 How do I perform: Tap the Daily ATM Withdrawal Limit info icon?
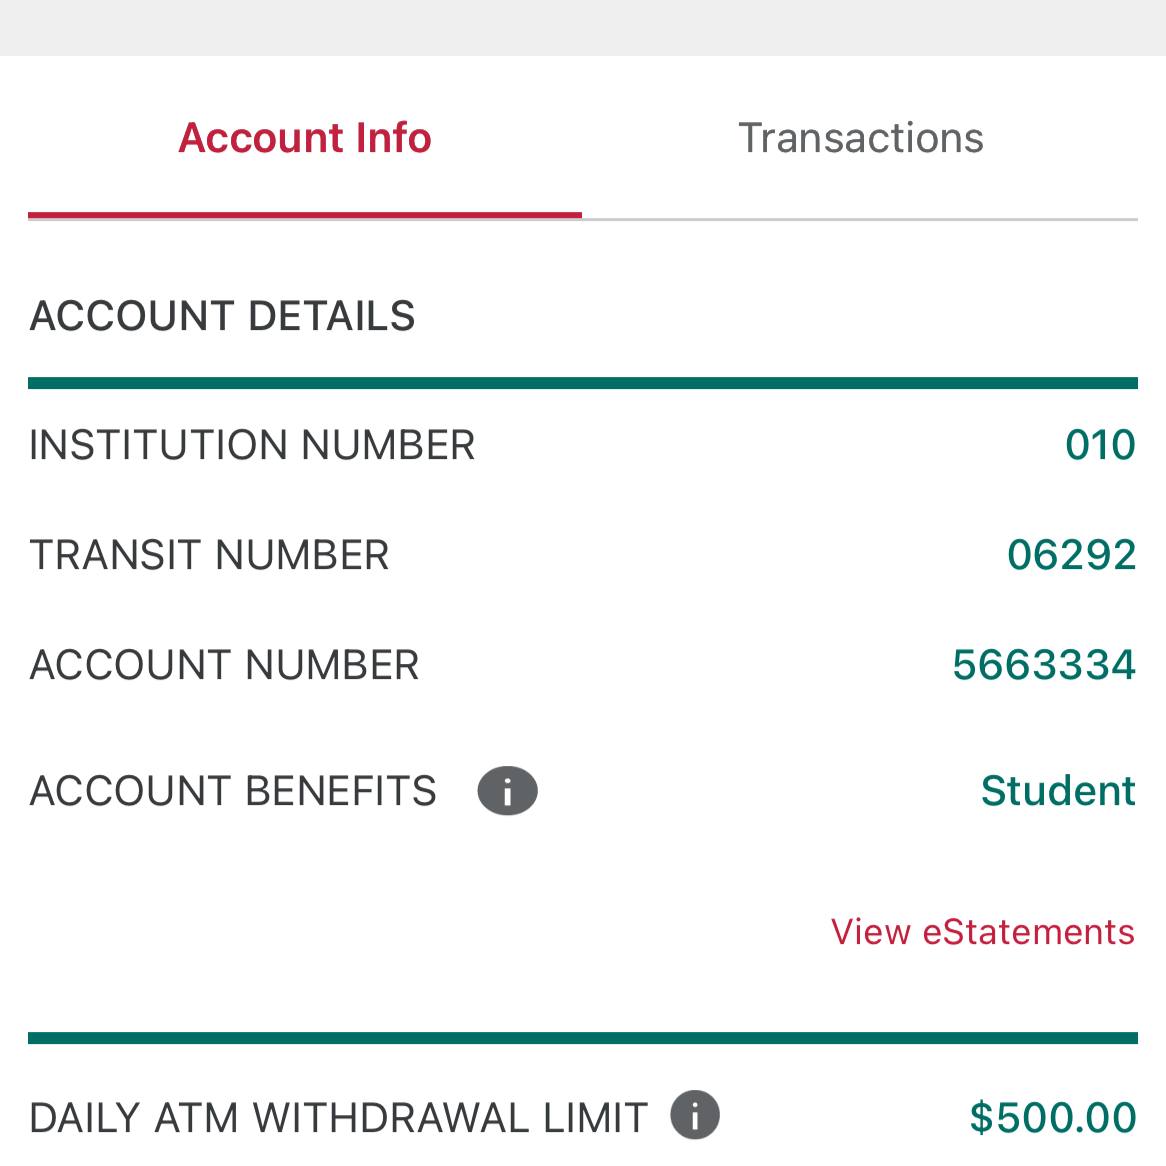(695, 1115)
